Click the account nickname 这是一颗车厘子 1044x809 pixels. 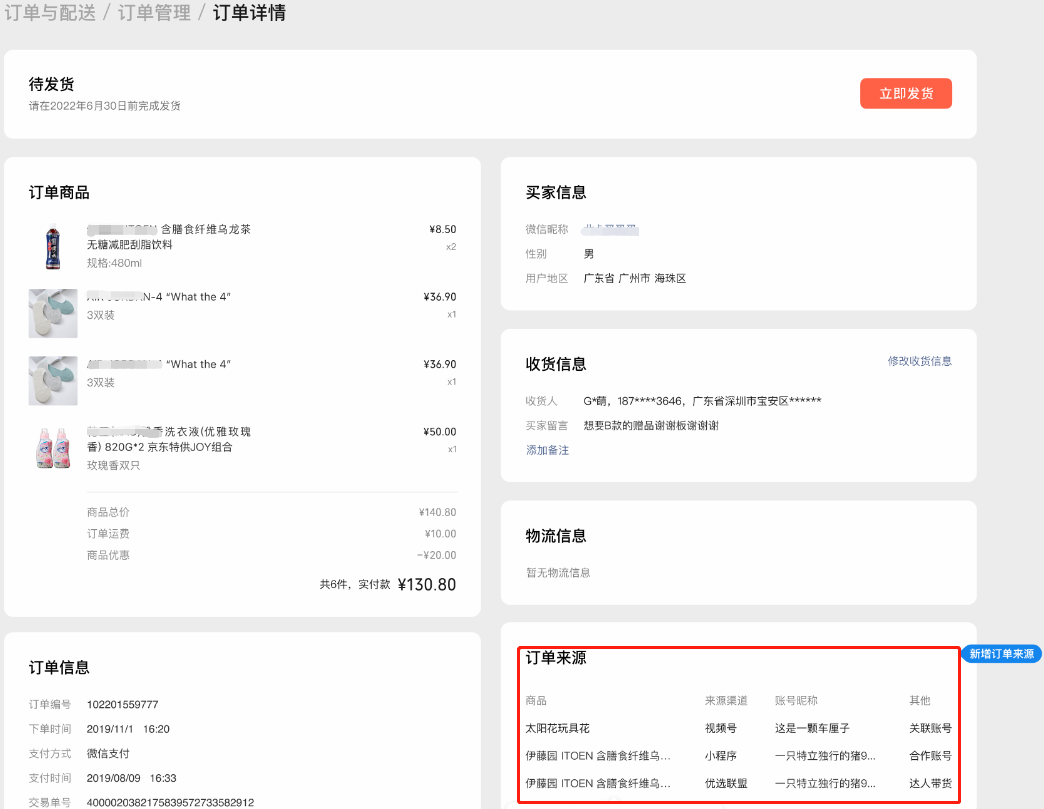pos(811,728)
